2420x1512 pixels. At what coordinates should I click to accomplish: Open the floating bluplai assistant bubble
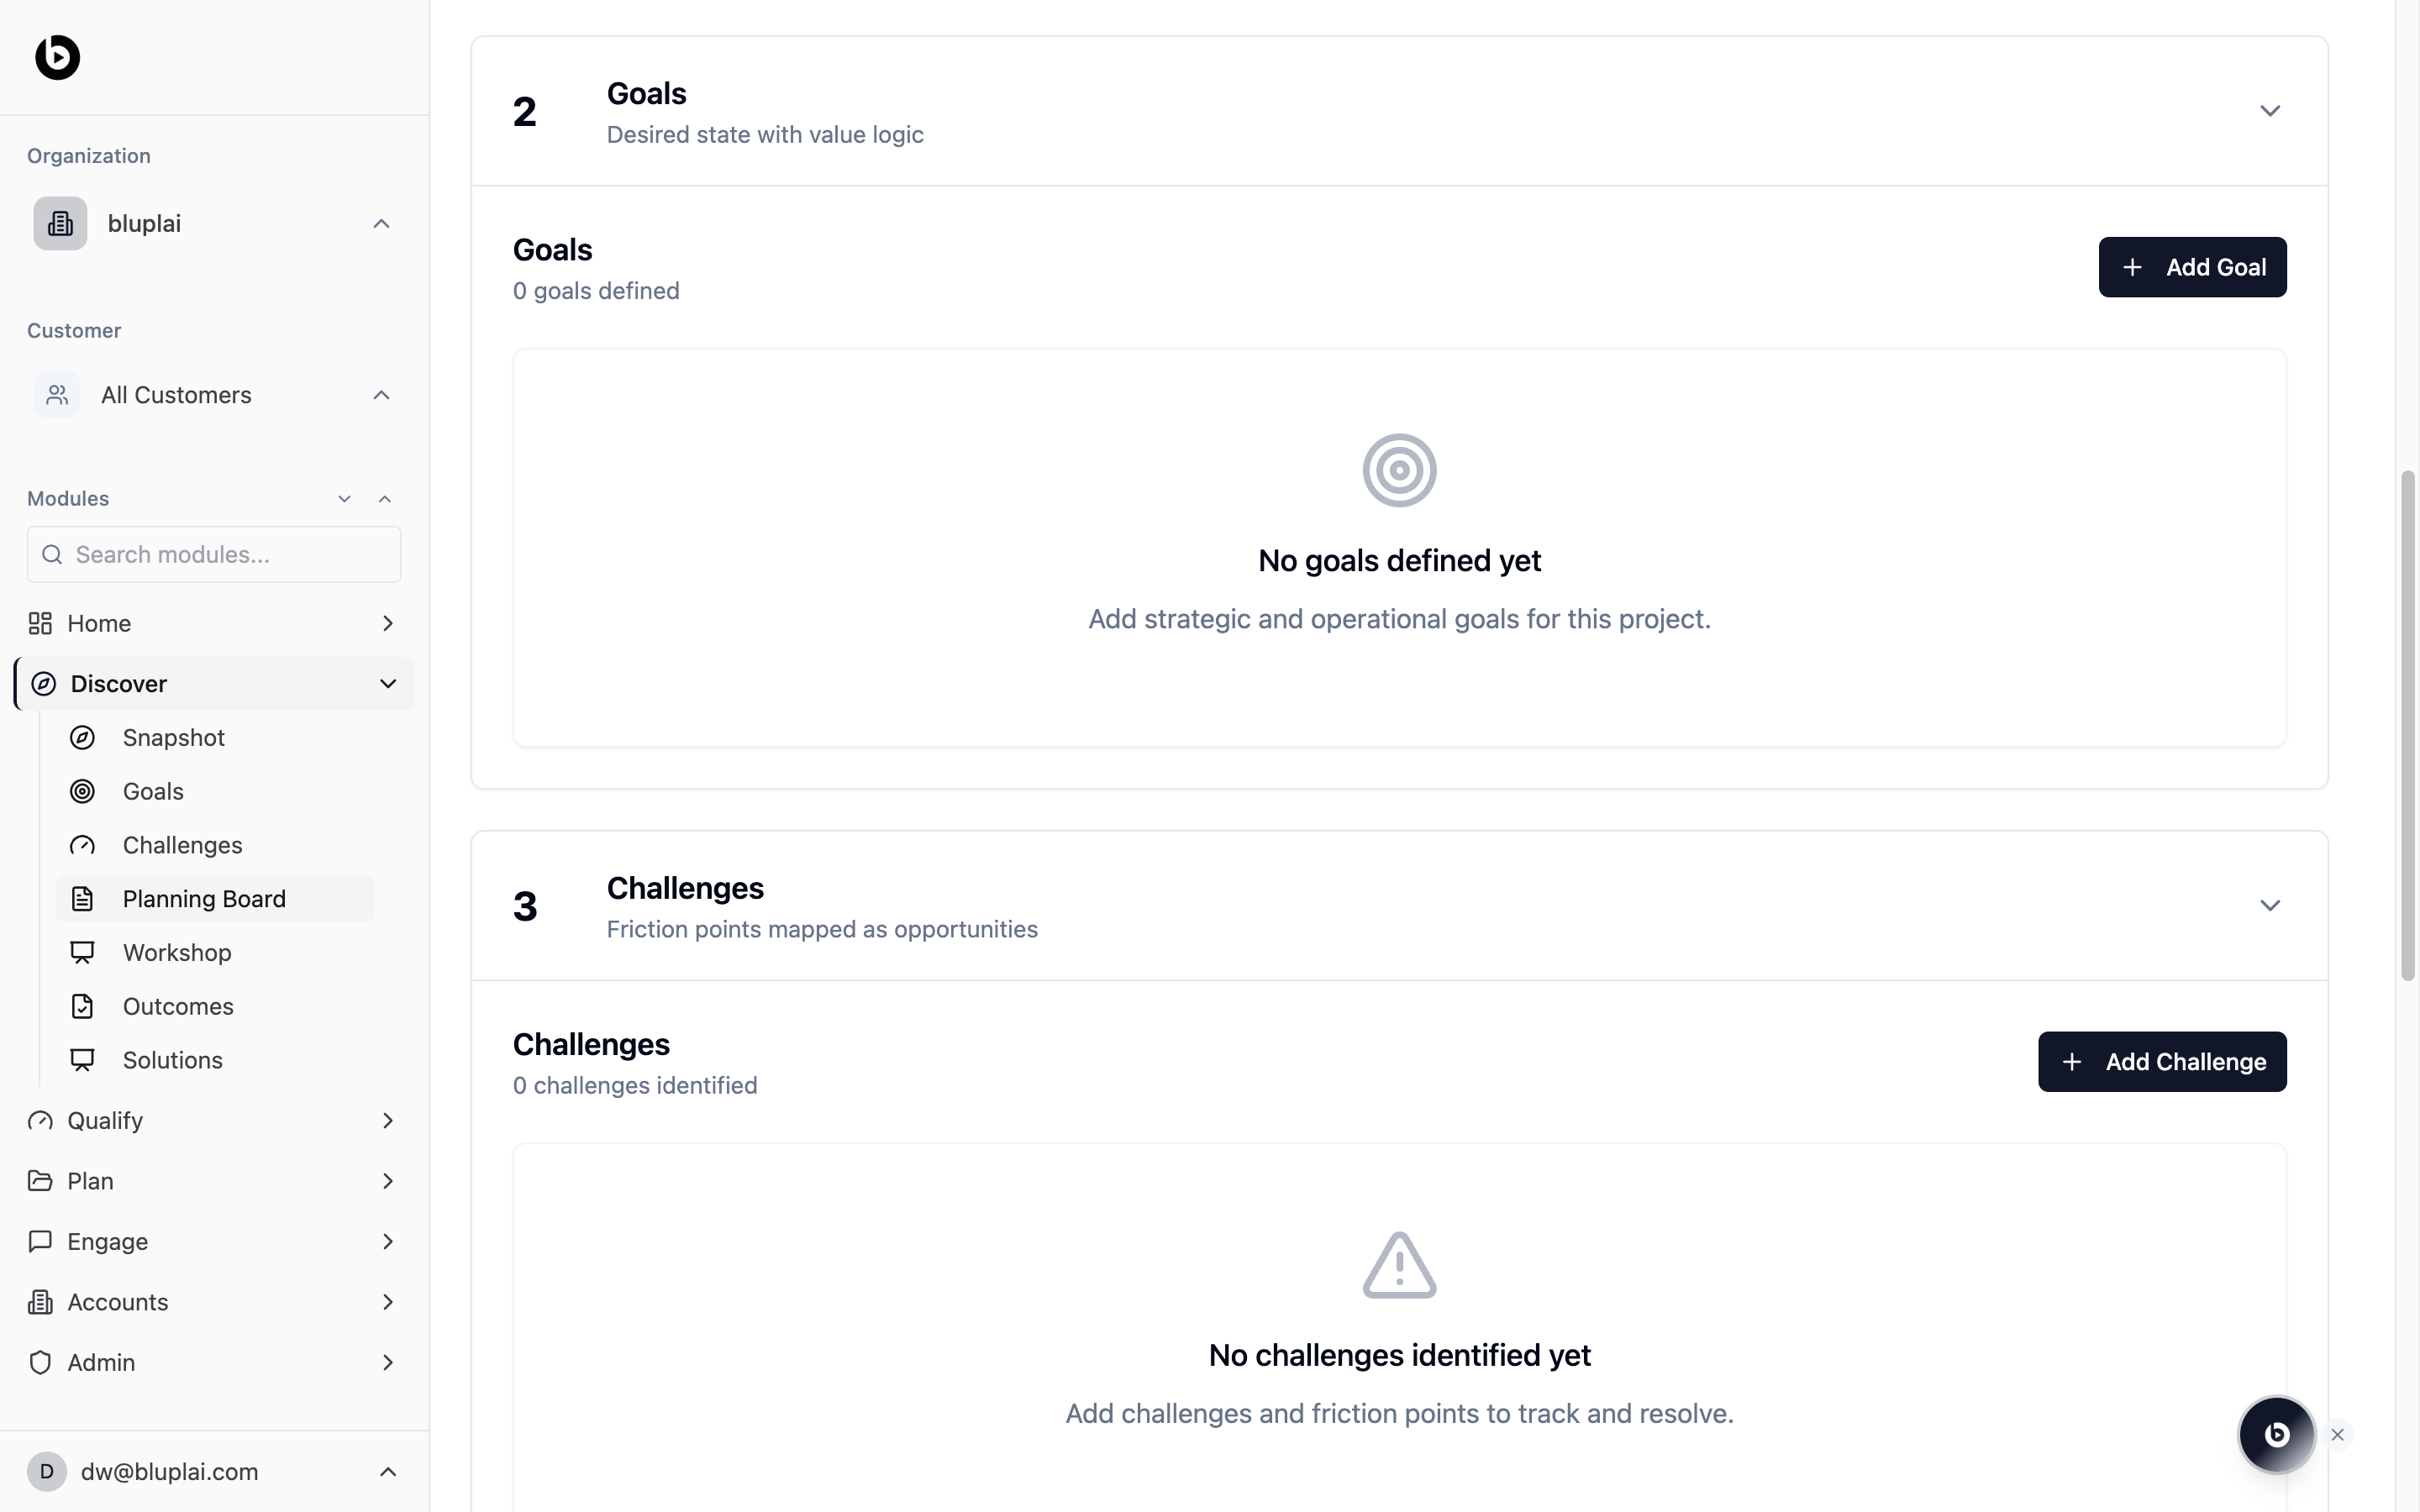coord(2276,1434)
